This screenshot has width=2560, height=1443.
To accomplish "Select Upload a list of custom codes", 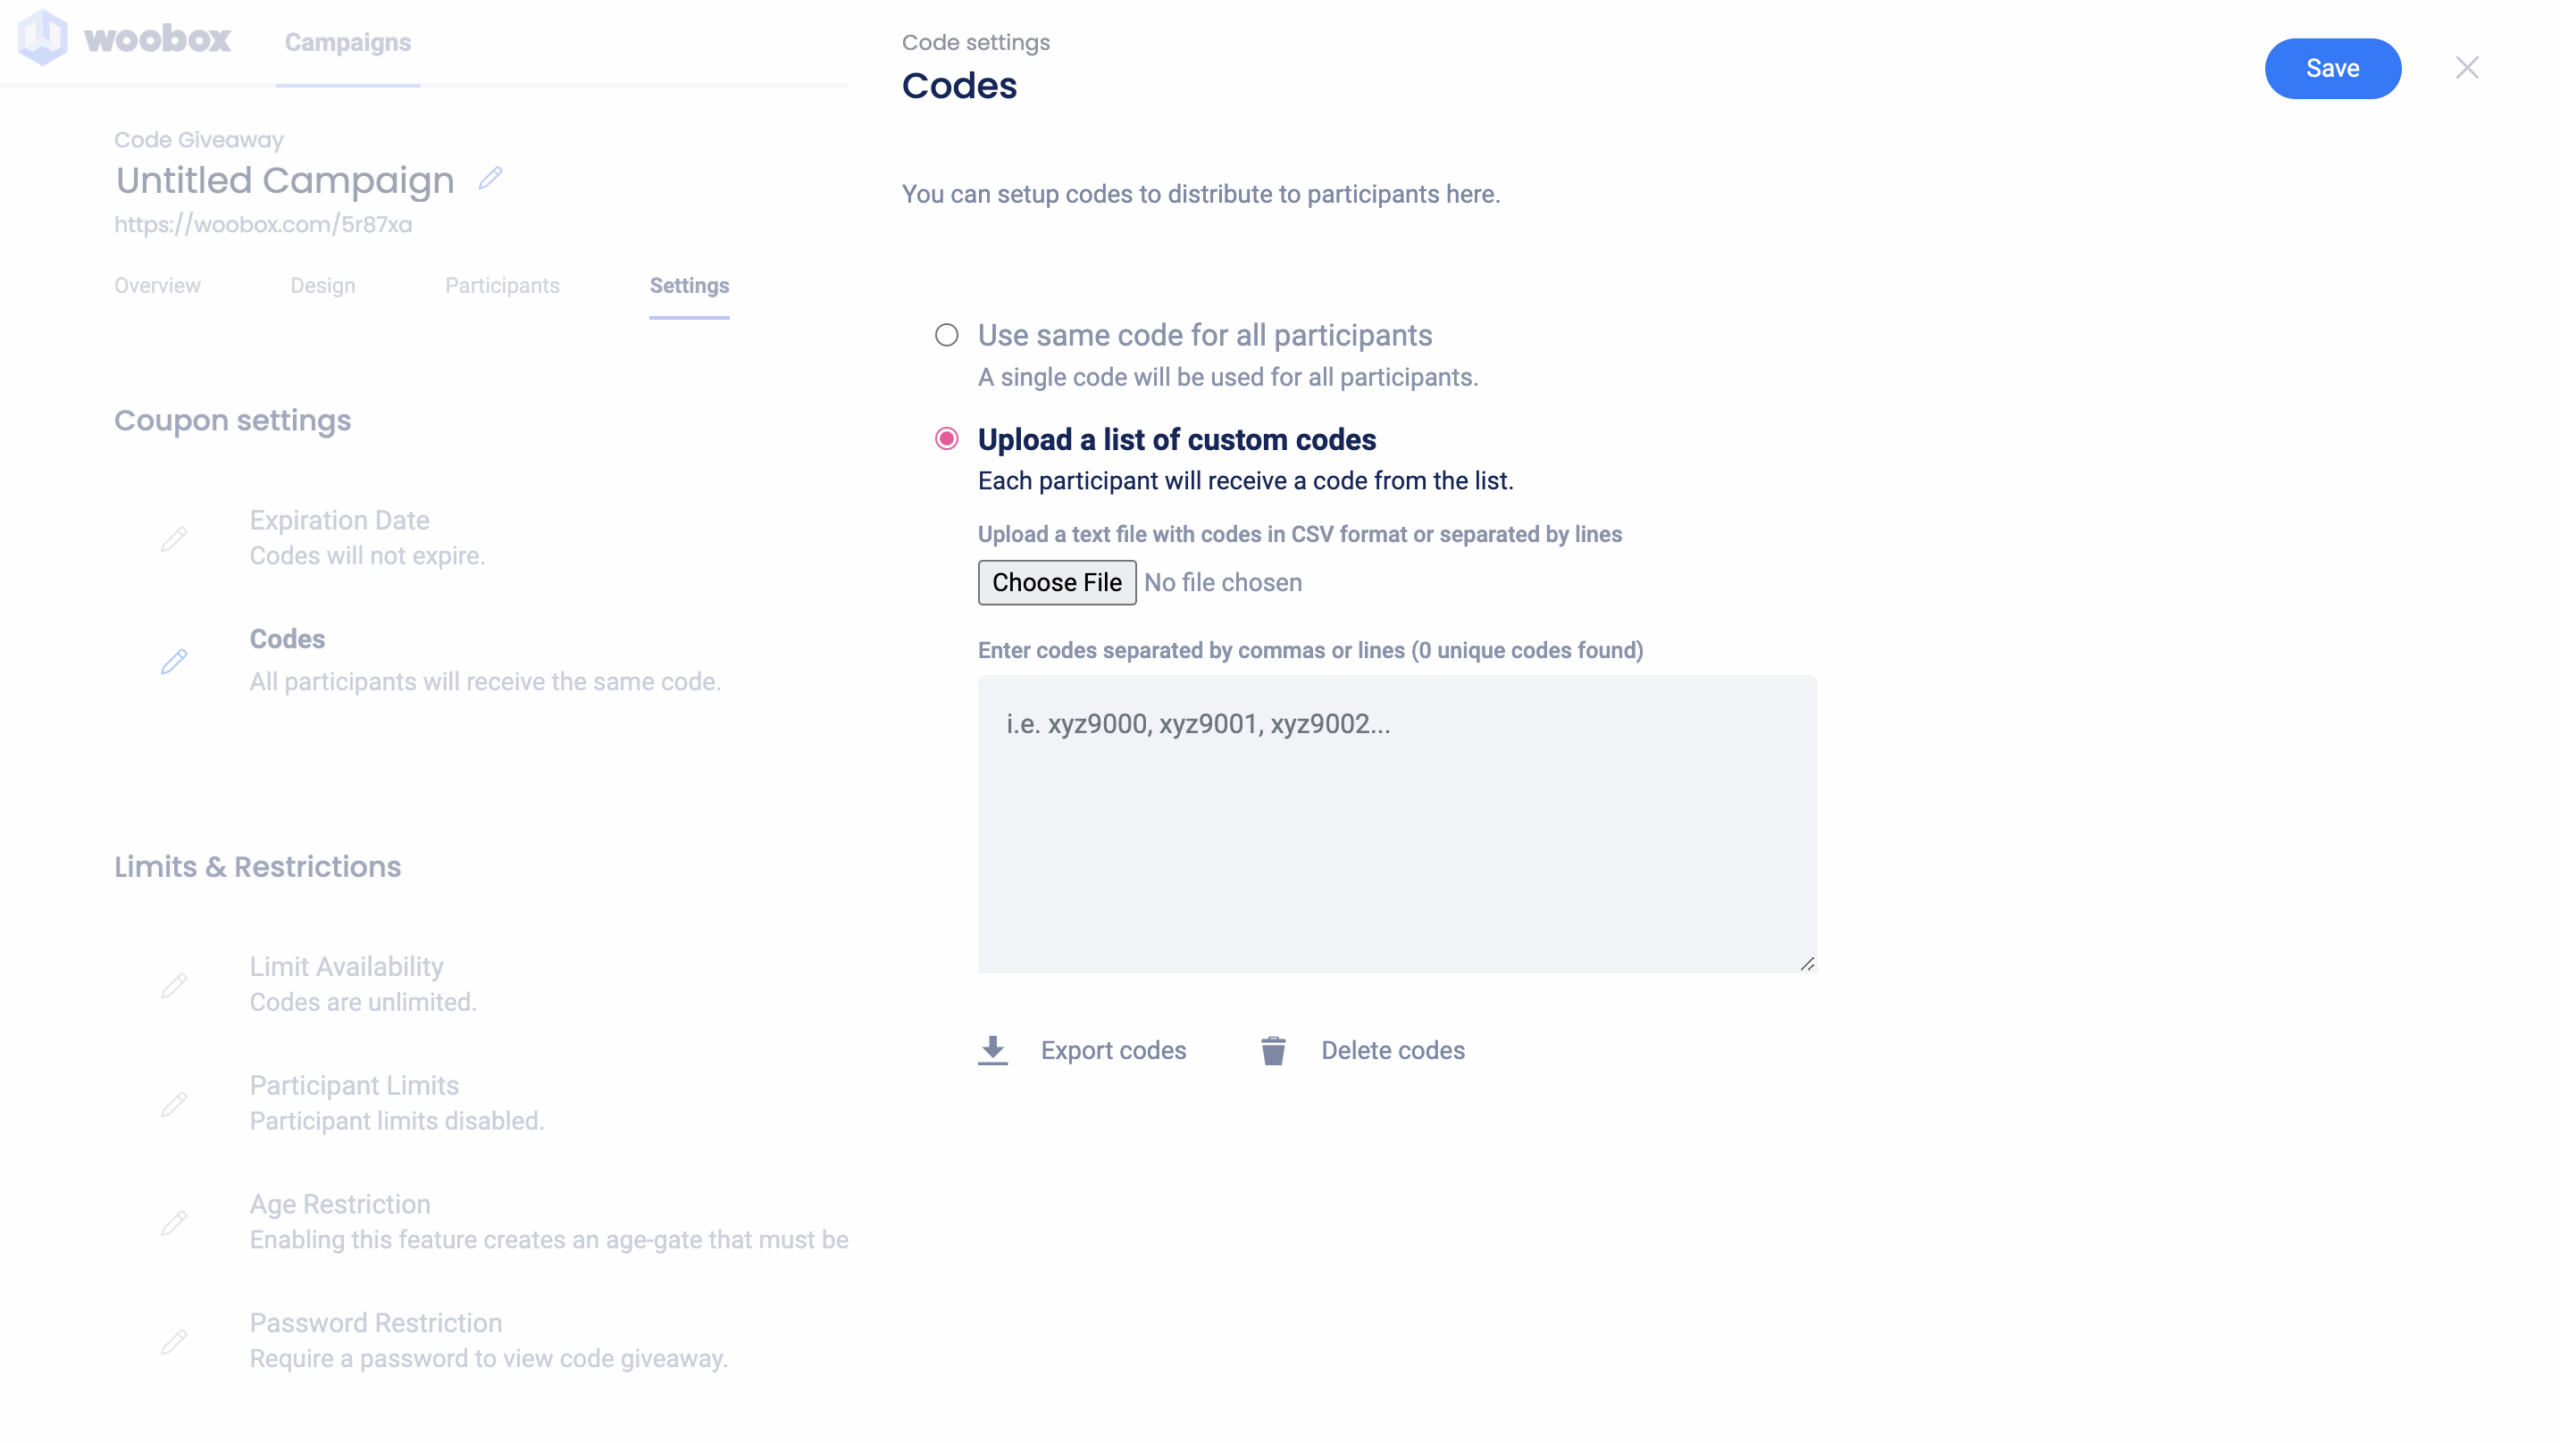I will point(946,439).
